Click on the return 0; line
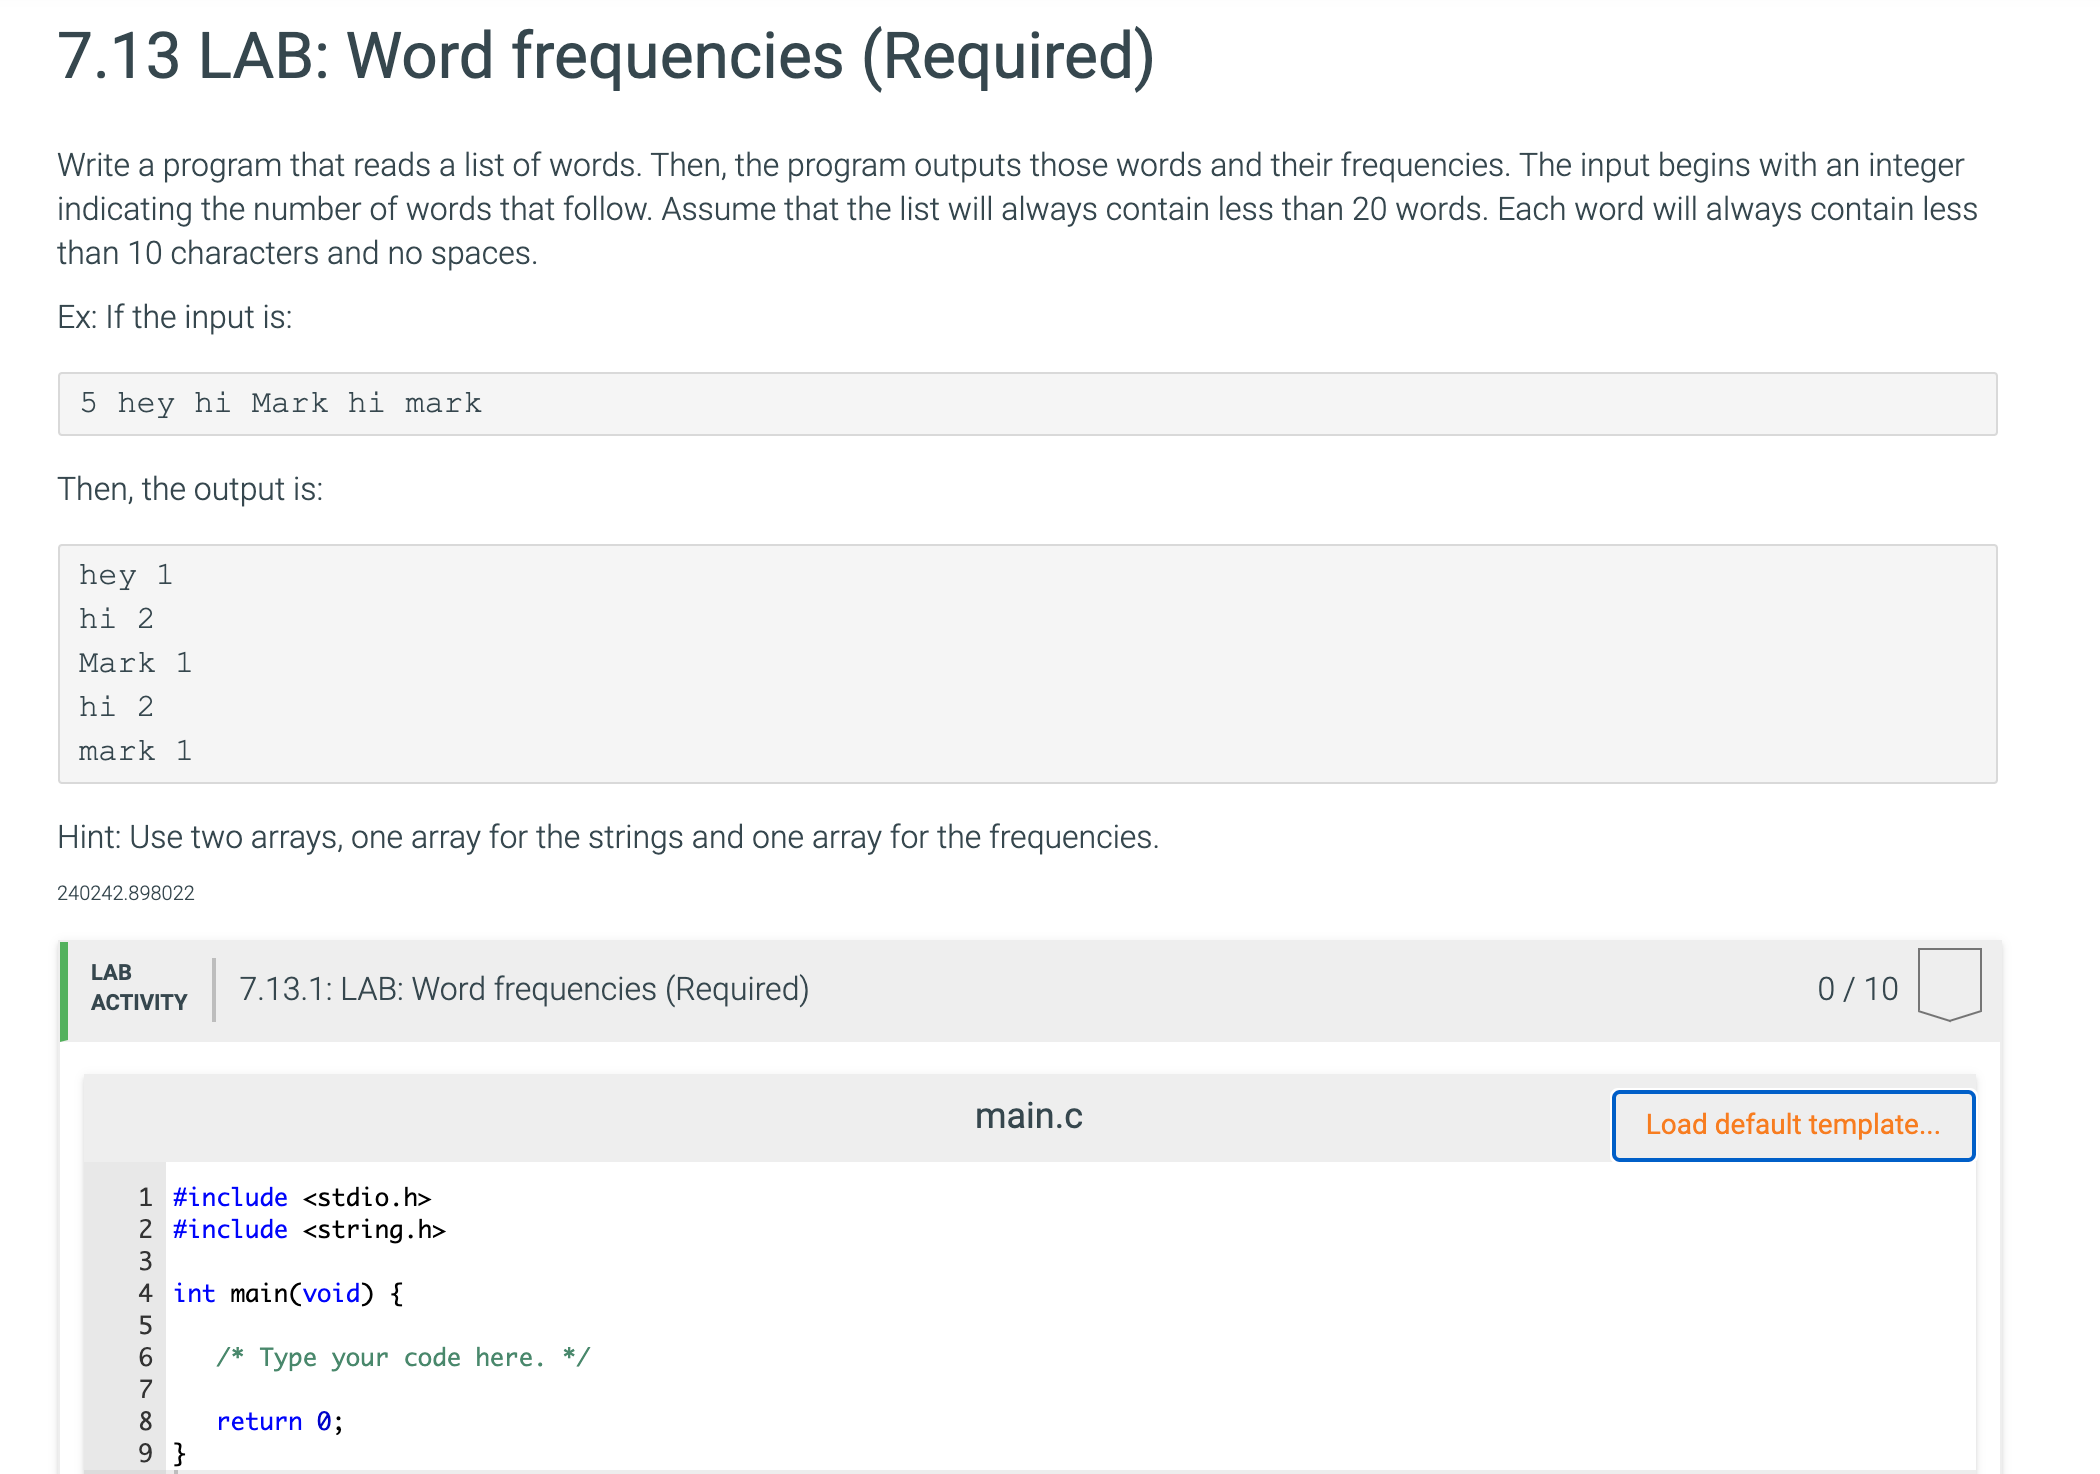Viewport: 2100px width, 1474px height. (279, 1421)
